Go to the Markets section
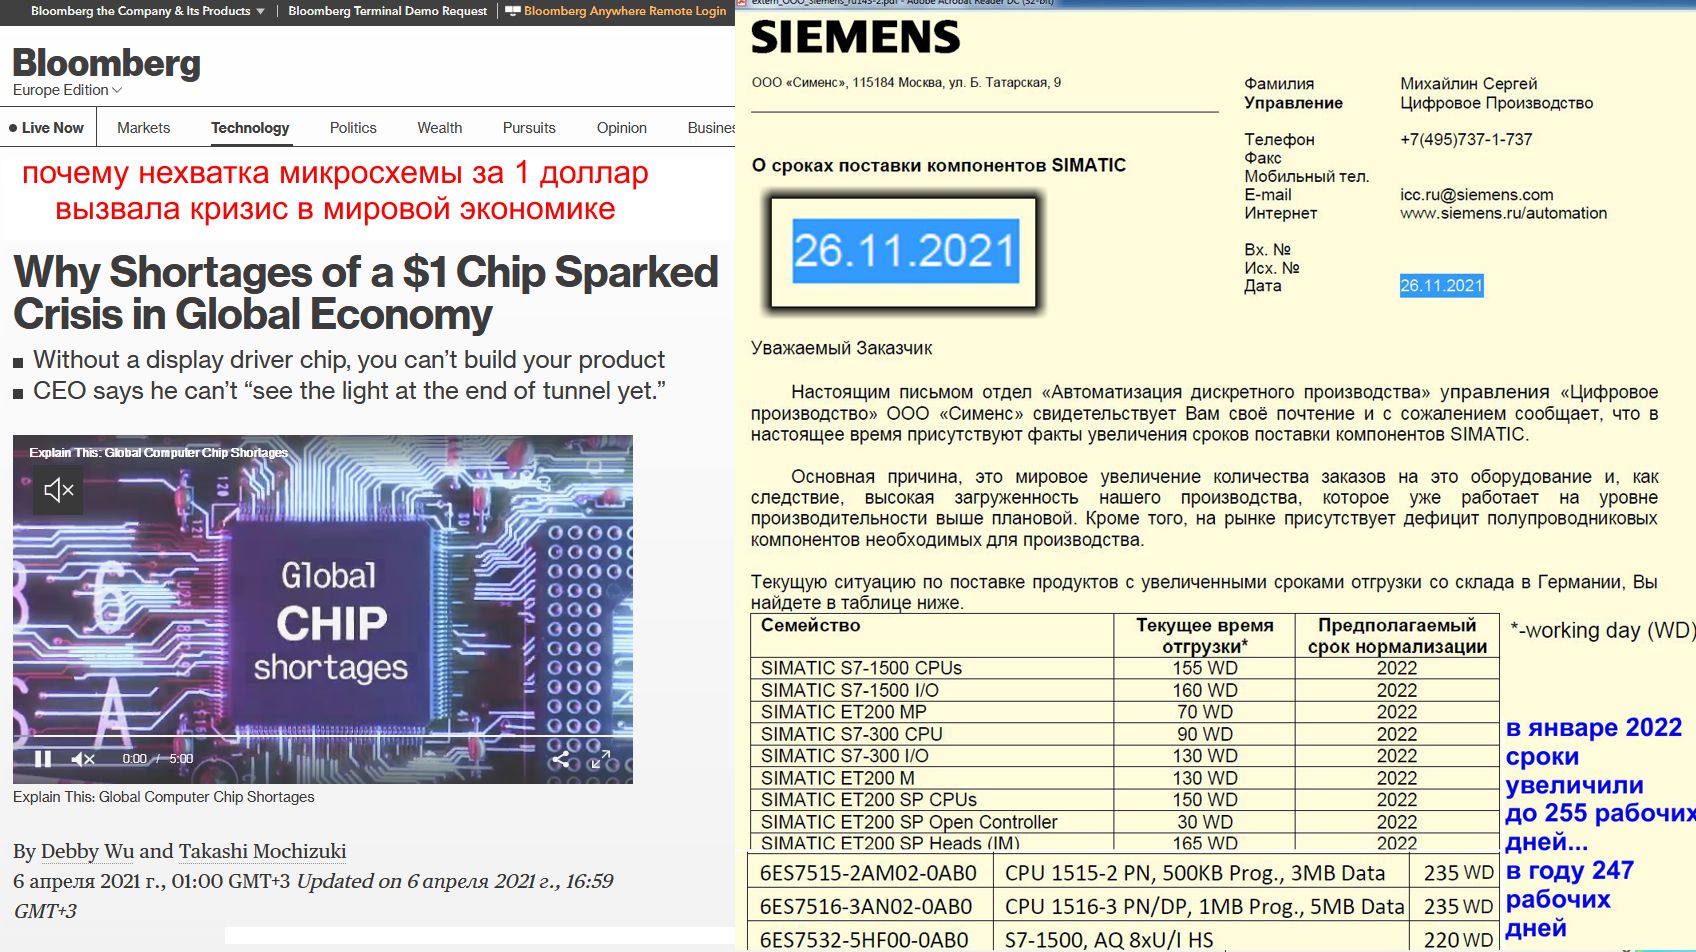The width and height of the screenshot is (1696, 952). point(143,128)
